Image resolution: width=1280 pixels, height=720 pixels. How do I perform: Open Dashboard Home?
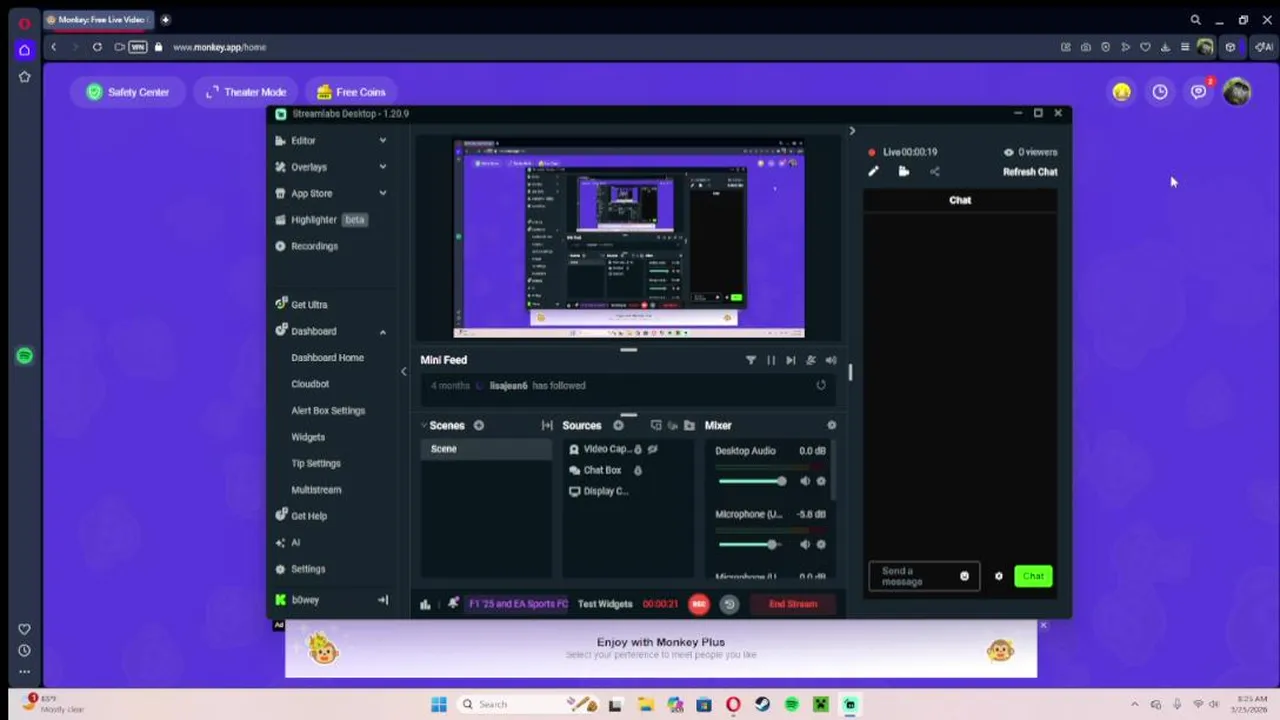(327, 358)
